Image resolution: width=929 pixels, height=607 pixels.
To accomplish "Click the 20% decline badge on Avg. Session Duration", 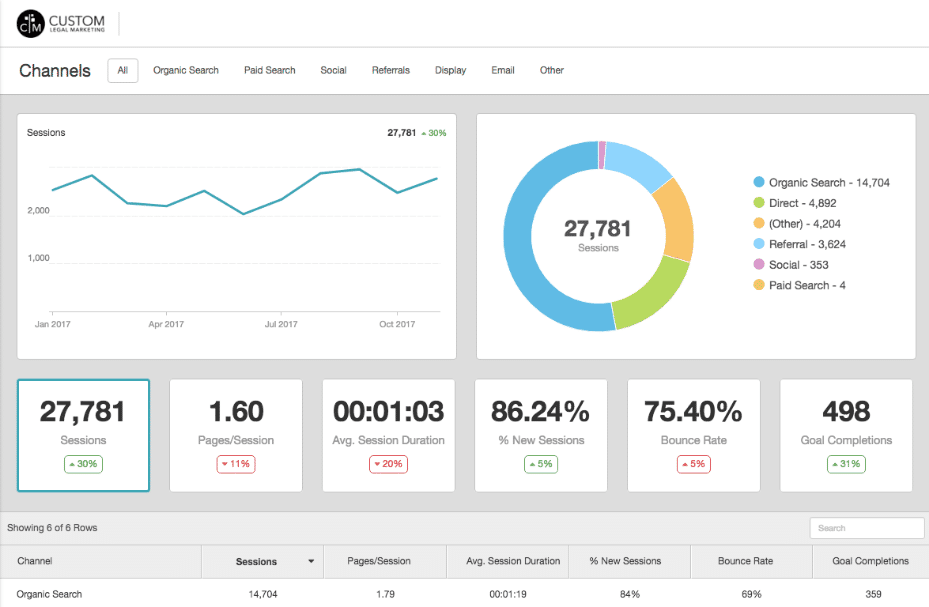I will click(388, 464).
